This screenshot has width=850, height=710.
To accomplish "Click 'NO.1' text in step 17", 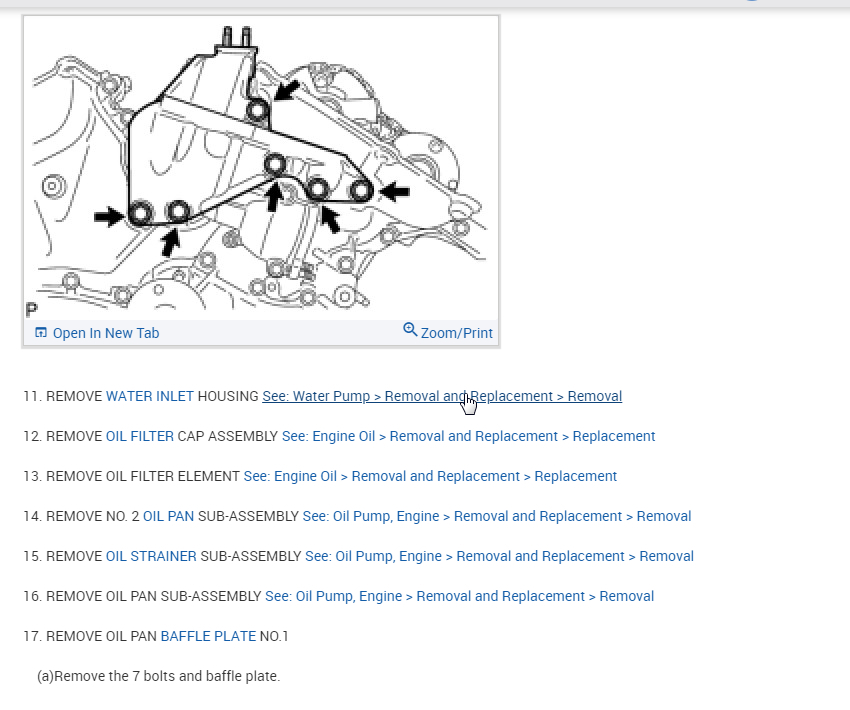I will click(274, 636).
